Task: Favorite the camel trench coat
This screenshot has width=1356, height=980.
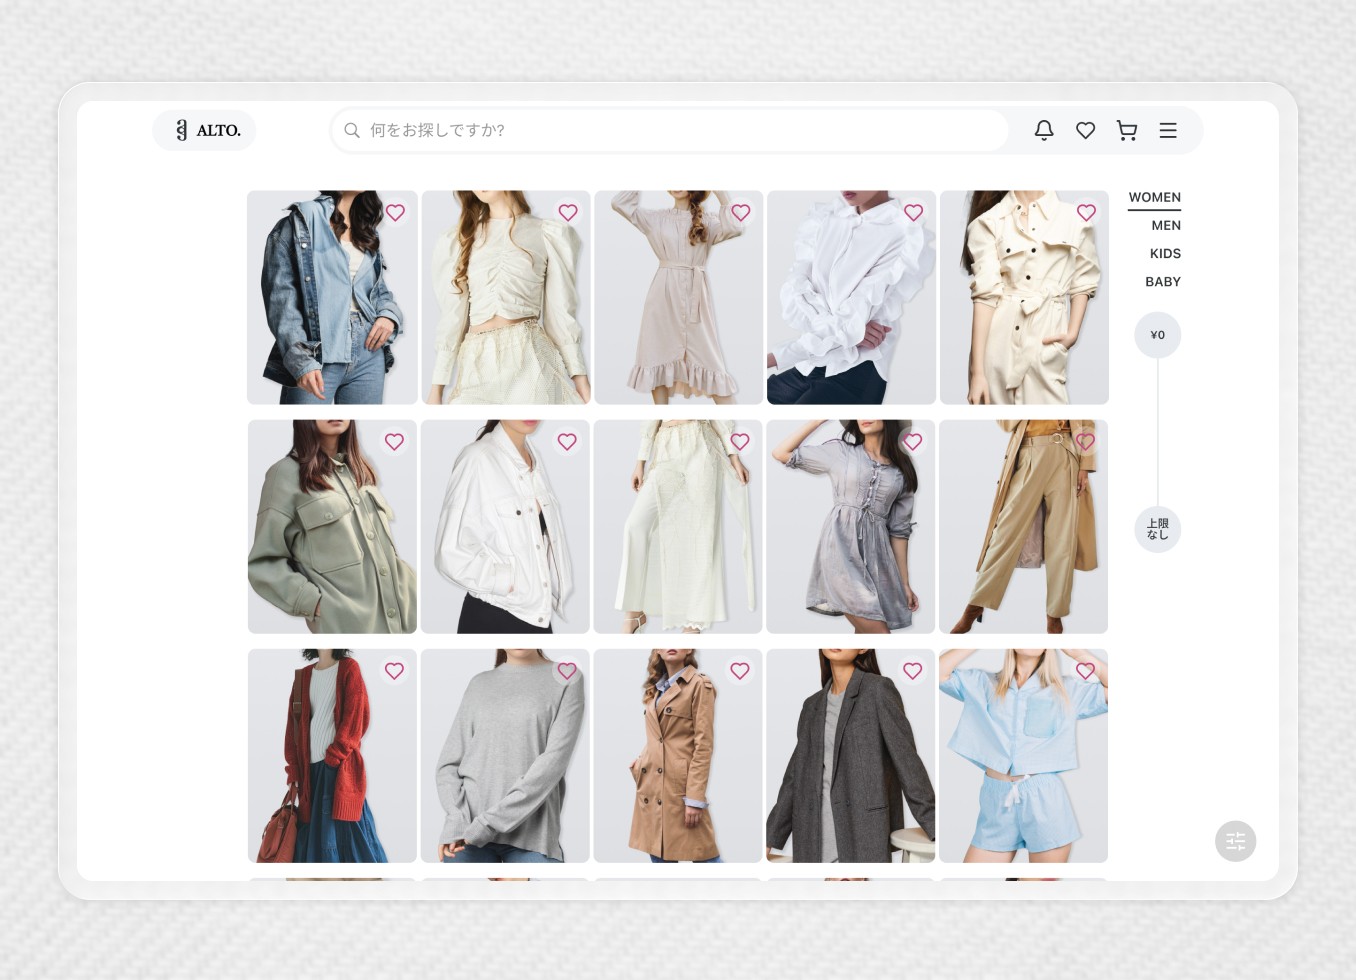Action: click(740, 671)
